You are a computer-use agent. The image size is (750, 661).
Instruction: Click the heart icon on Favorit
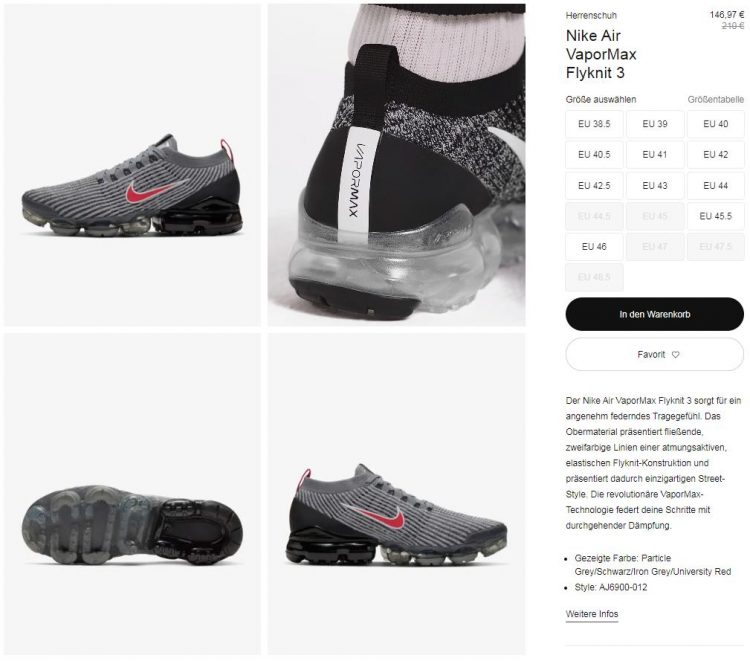675,354
